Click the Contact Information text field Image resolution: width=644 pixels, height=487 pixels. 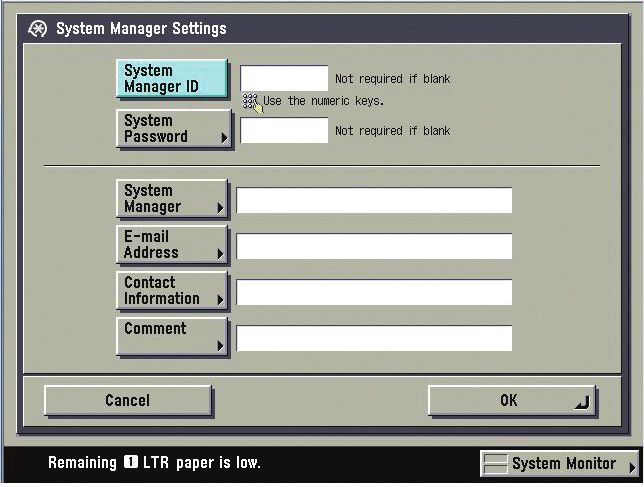point(374,292)
